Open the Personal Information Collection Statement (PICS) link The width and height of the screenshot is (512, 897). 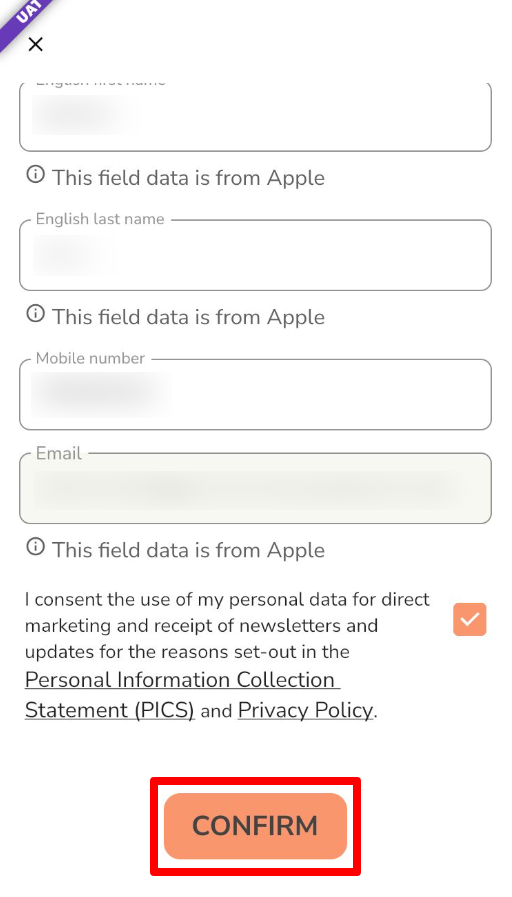coord(182,694)
